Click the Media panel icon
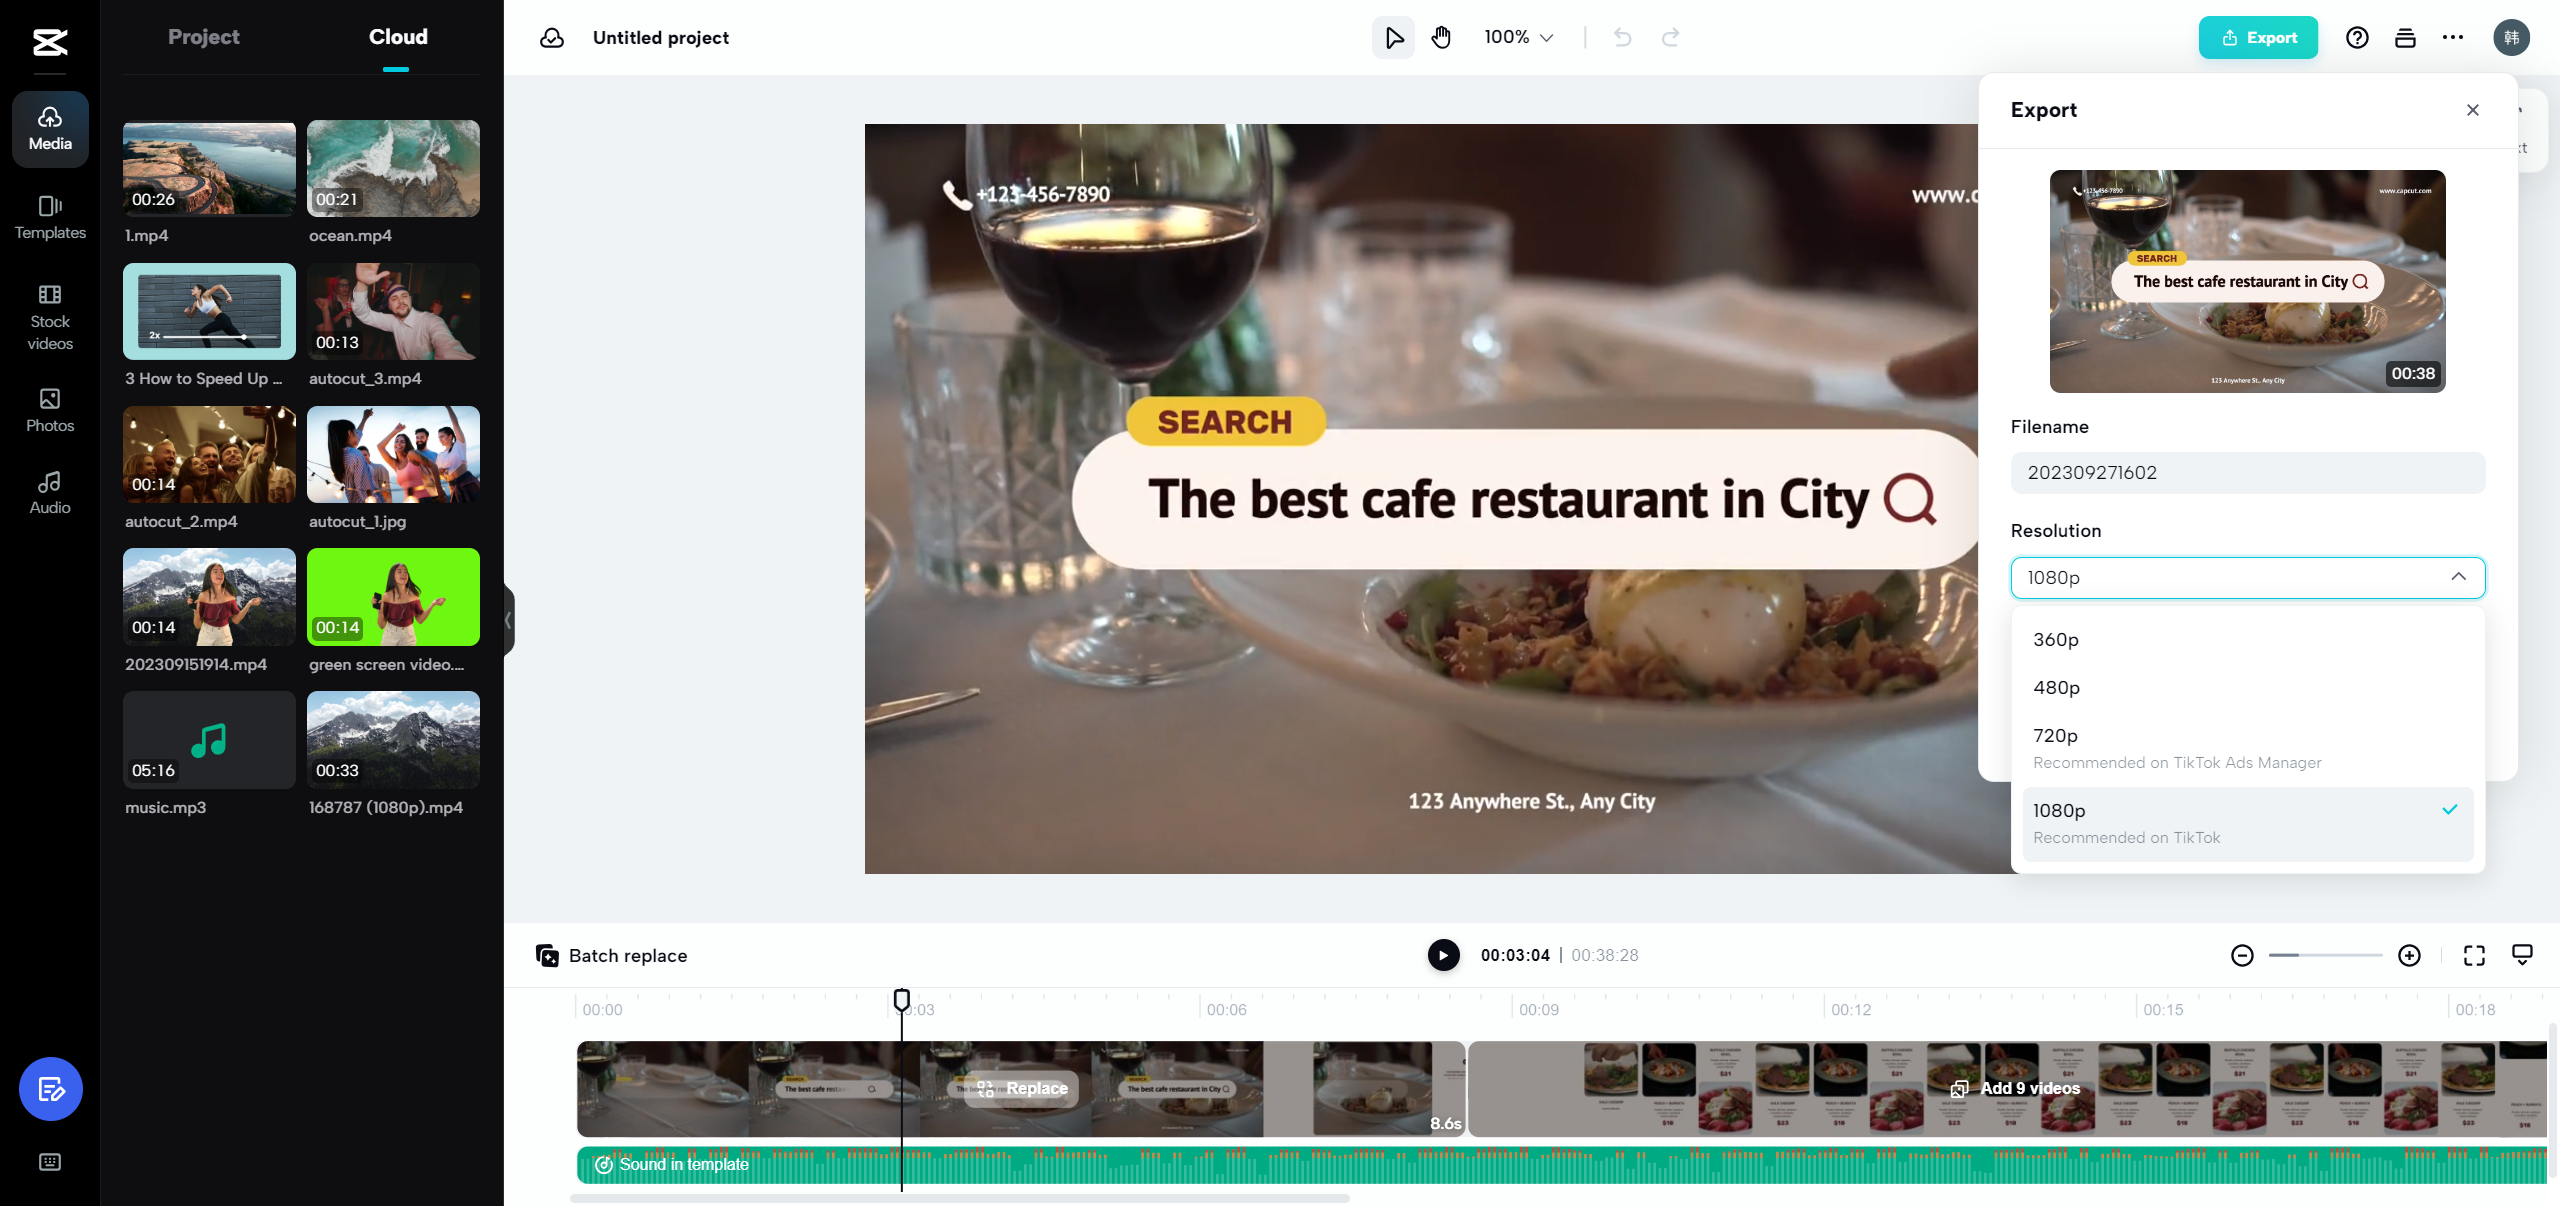The height and width of the screenshot is (1206, 2560). coord(49,127)
